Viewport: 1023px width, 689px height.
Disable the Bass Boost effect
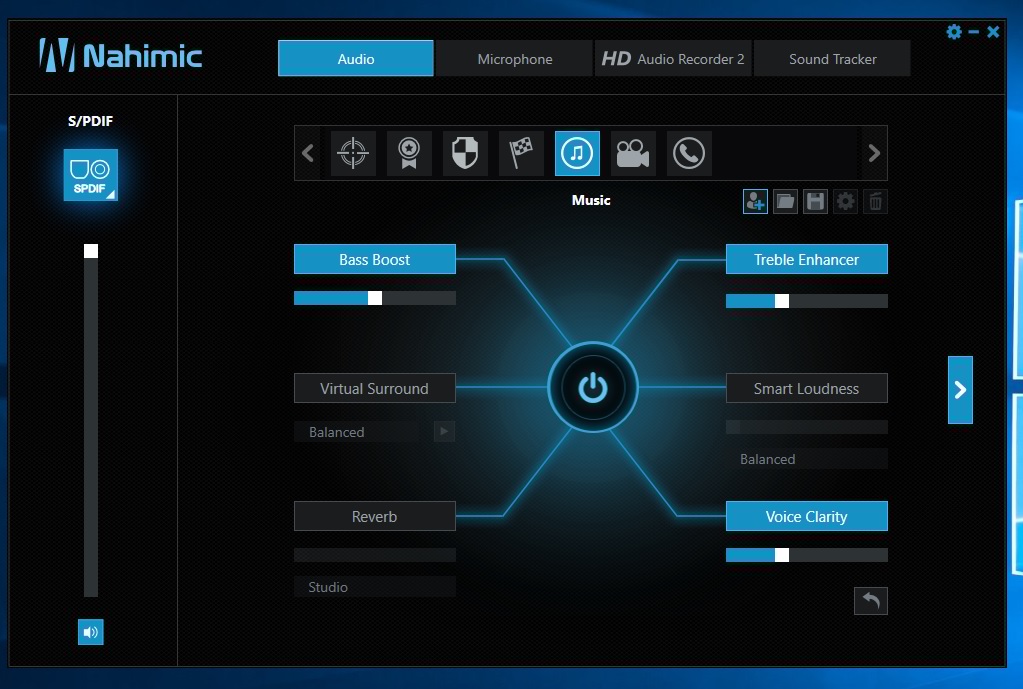coord(374,259)
